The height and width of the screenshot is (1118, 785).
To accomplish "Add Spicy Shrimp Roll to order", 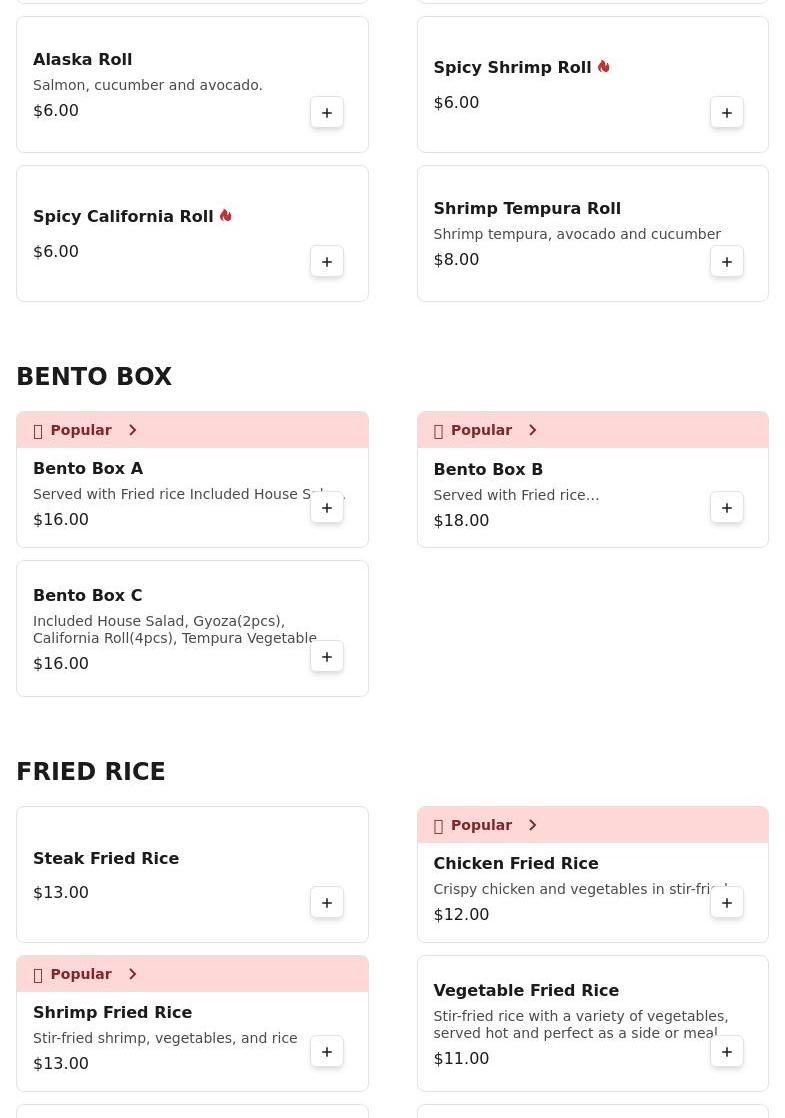I will pos(727,113).
